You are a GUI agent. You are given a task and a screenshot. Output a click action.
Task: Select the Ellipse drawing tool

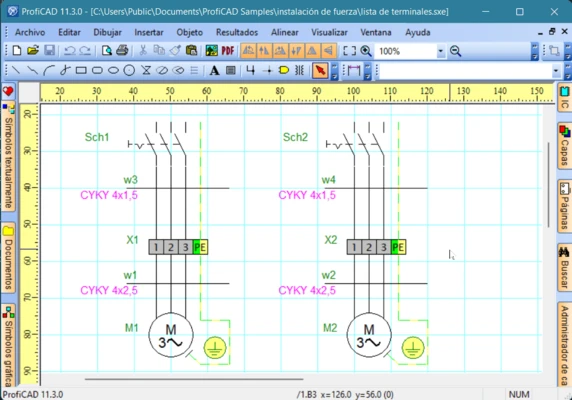pos(113,70)
